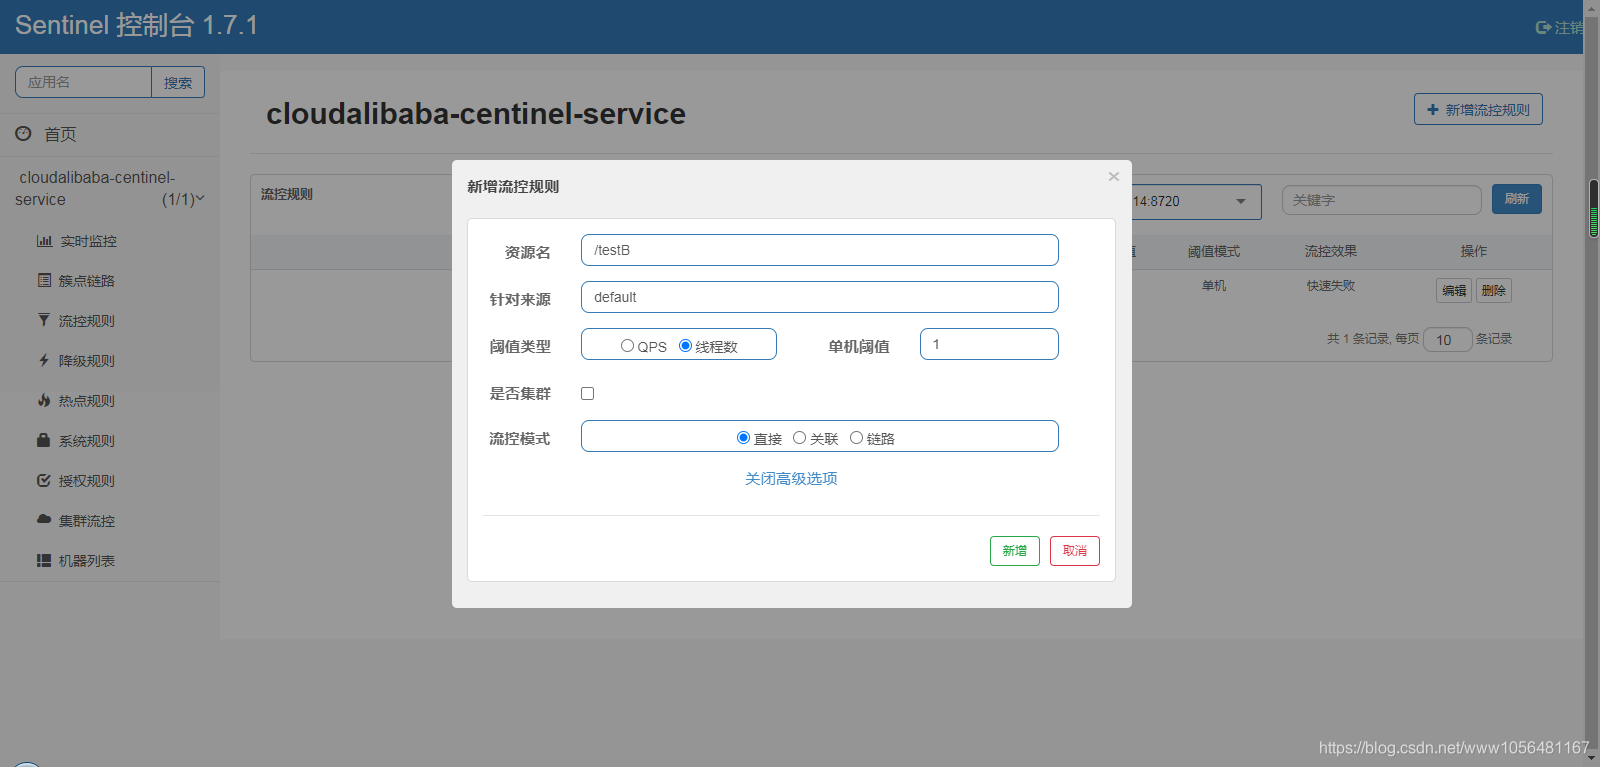Screen dimensions: 1600x767
Task: Click the 关键字 filter input
Action: point(1382,200)
